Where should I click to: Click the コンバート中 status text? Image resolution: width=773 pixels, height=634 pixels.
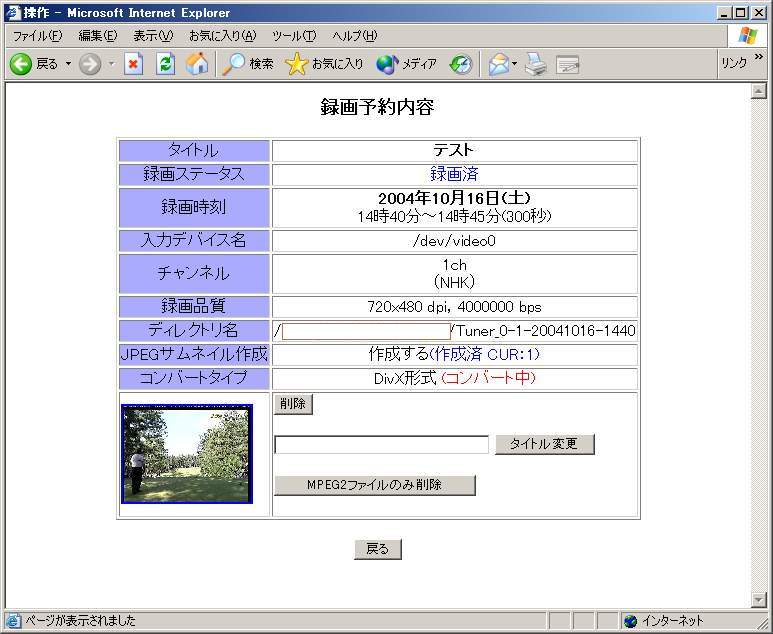[x=488, y=378]
